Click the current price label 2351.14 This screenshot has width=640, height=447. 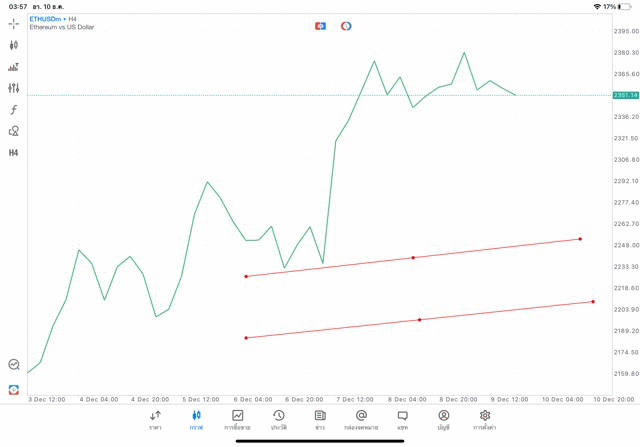(x=625, y=95)
